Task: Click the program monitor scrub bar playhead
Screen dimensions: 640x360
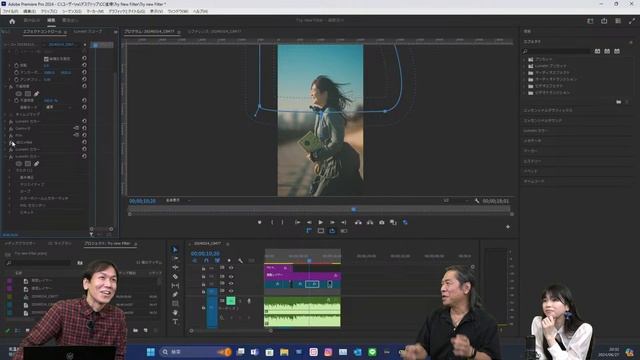Action: (x=354, y=209)
